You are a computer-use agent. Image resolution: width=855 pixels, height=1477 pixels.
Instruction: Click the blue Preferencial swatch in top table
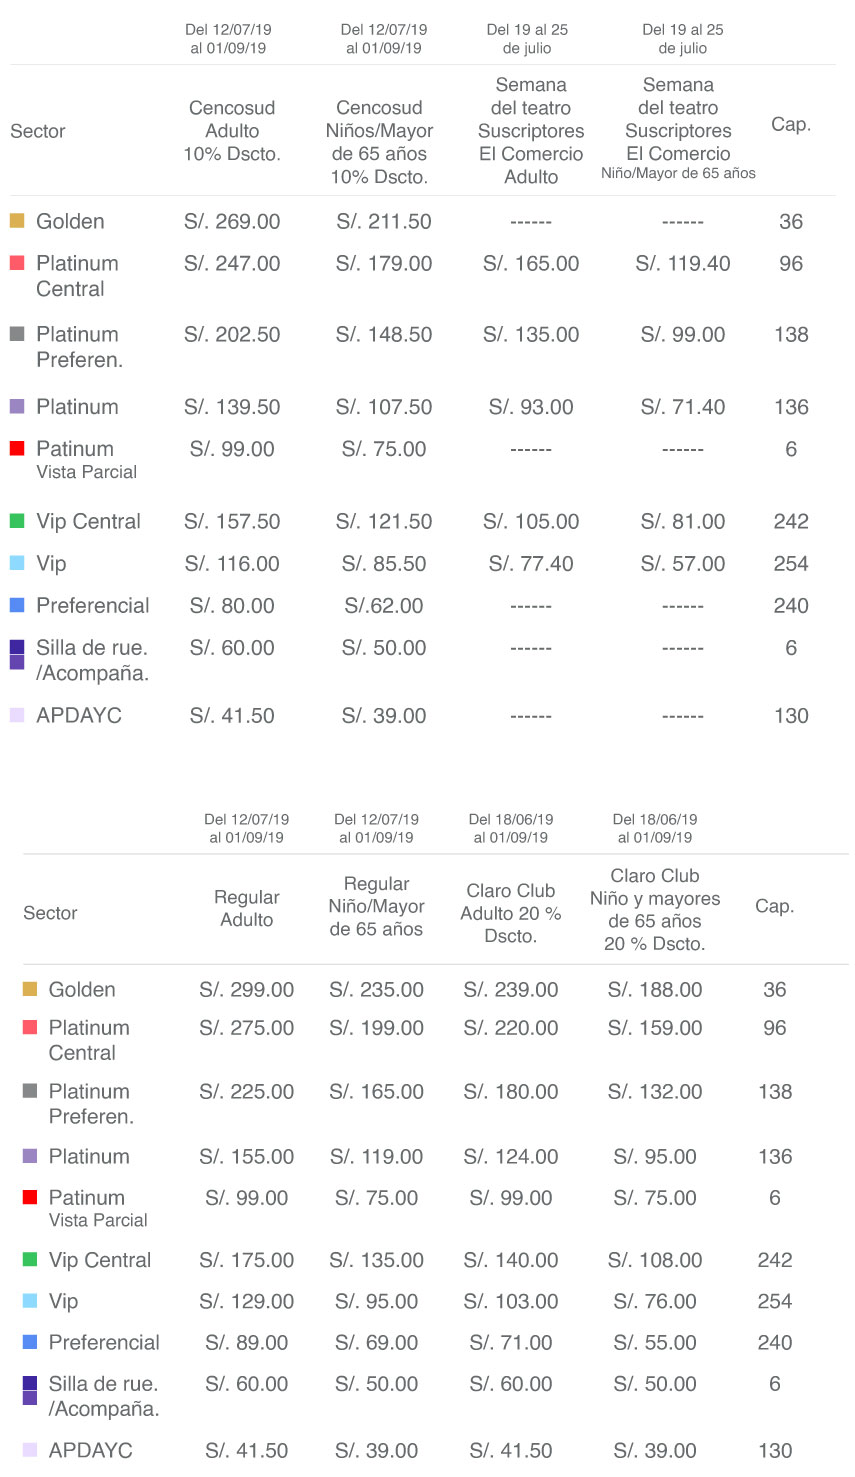17,605
